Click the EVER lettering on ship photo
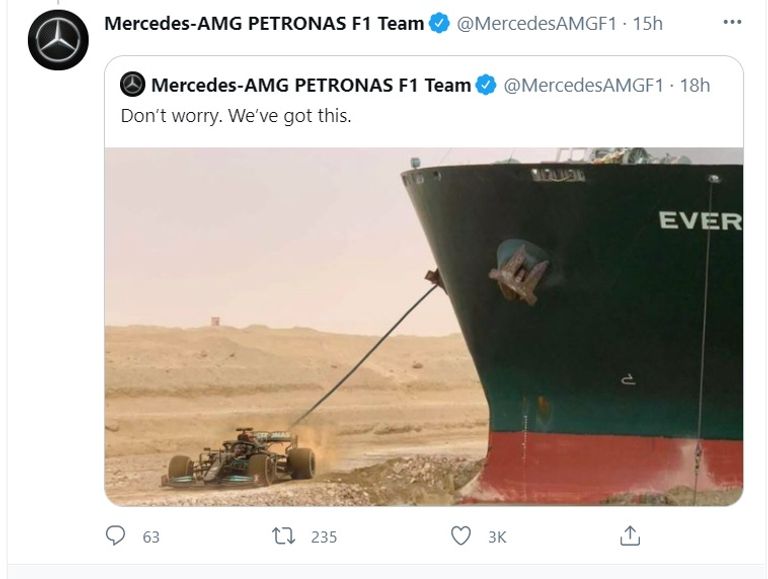768x579 pixels. pyautogui.click(x=699, y=221)
